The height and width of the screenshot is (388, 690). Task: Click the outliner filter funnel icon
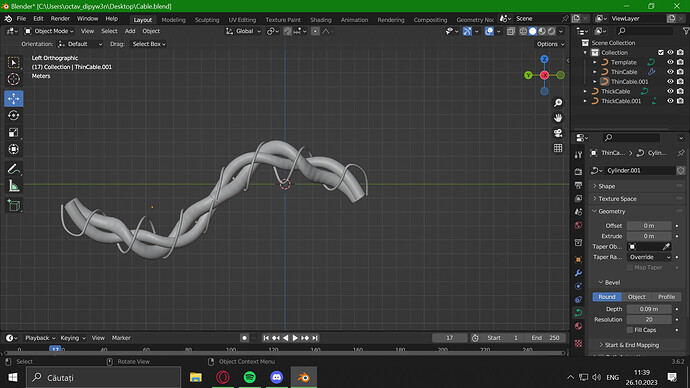[686, 31]
